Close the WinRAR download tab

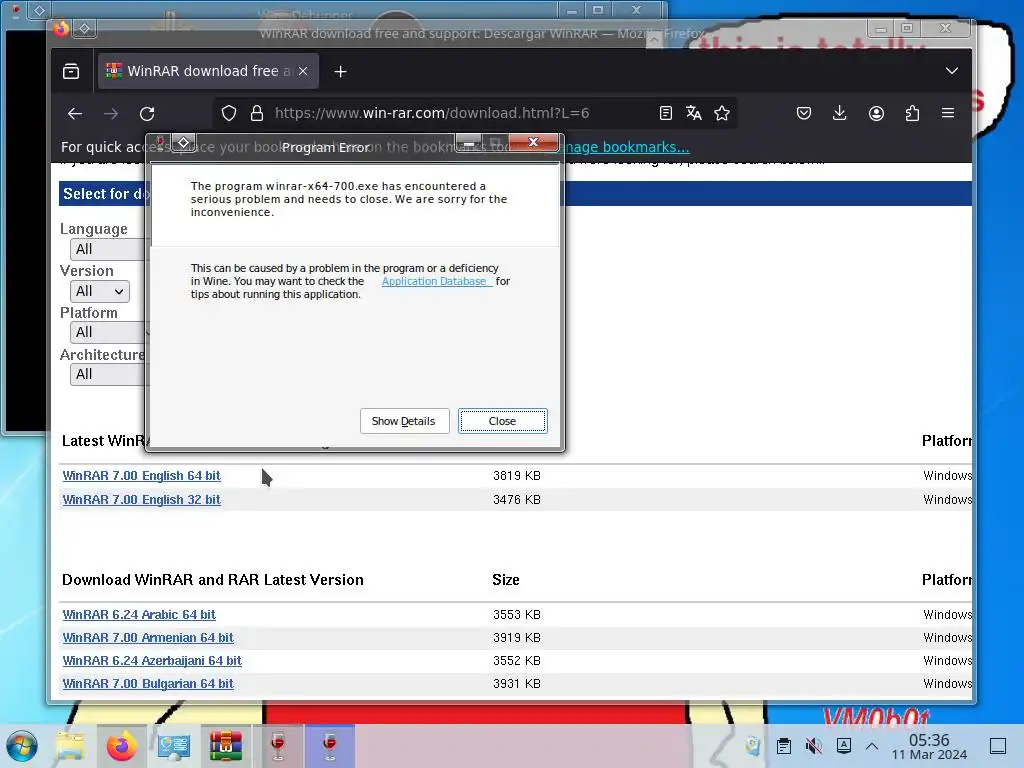(x=303, y=71)
